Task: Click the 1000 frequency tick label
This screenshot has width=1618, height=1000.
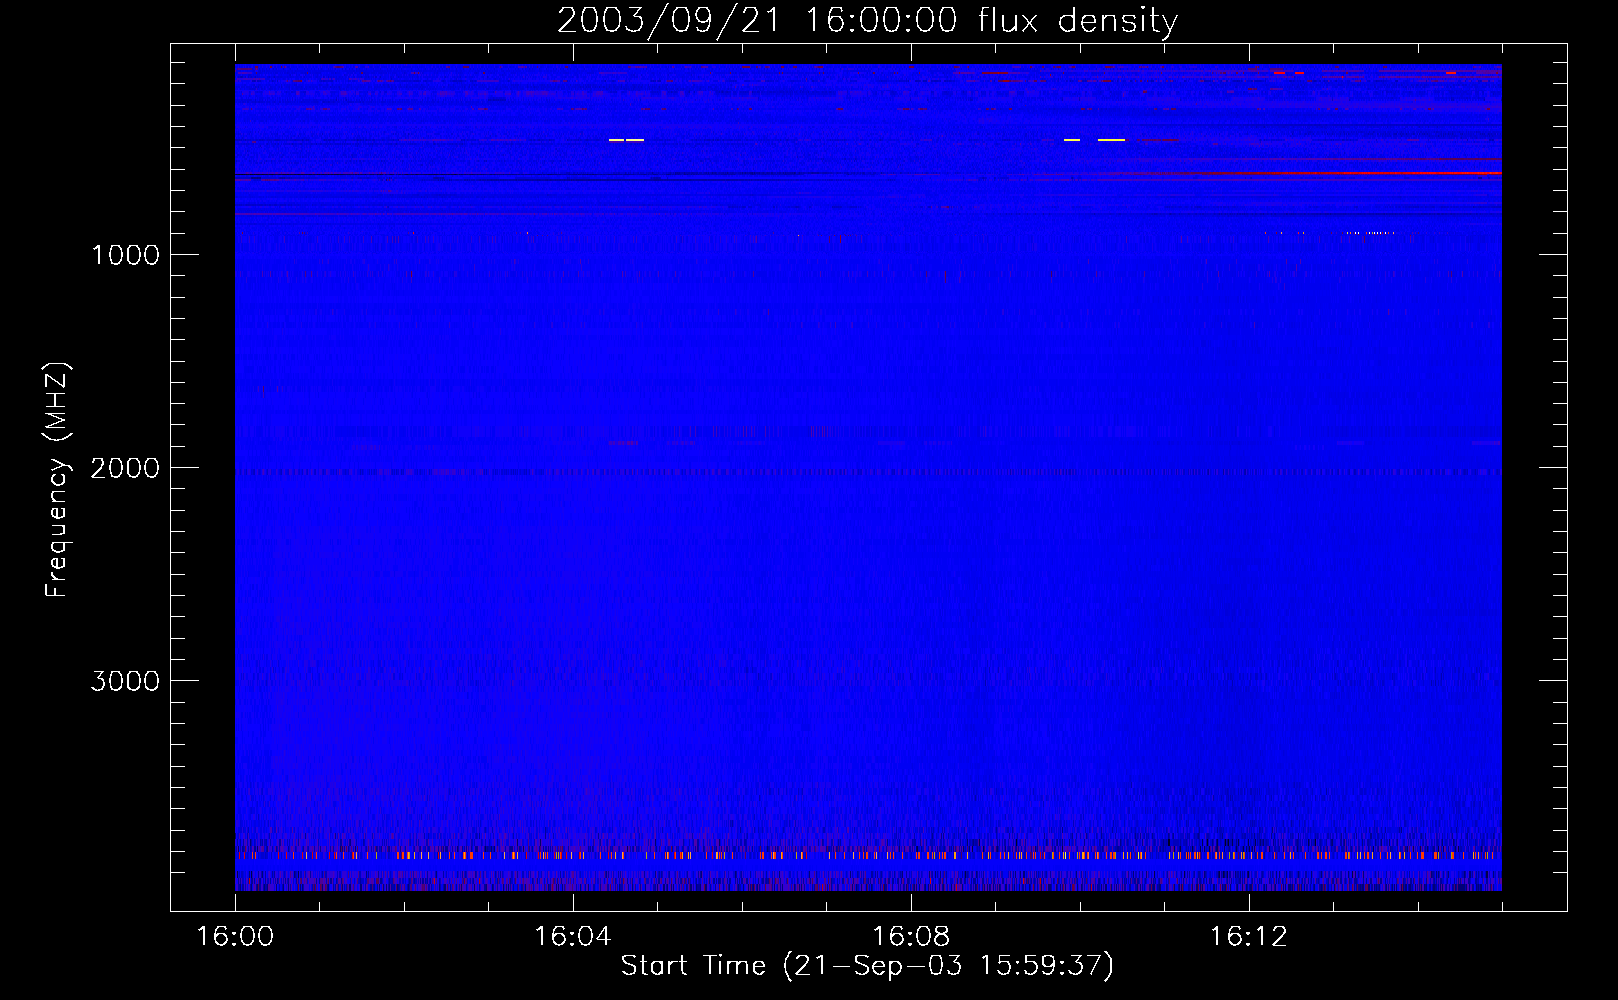Action: (x=125, y=255)
